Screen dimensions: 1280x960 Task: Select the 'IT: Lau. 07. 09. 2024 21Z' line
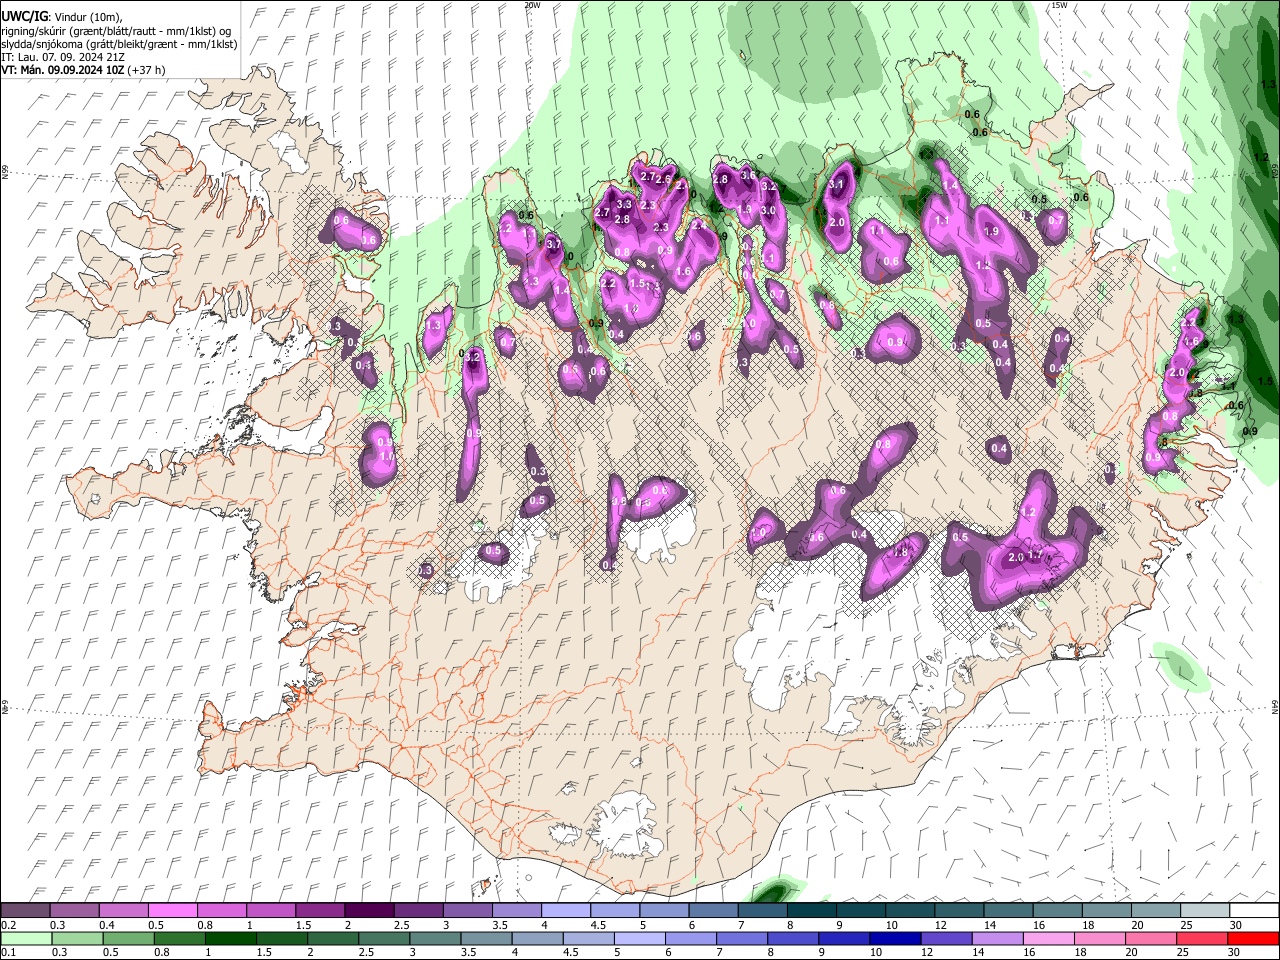tap(63, 57)
